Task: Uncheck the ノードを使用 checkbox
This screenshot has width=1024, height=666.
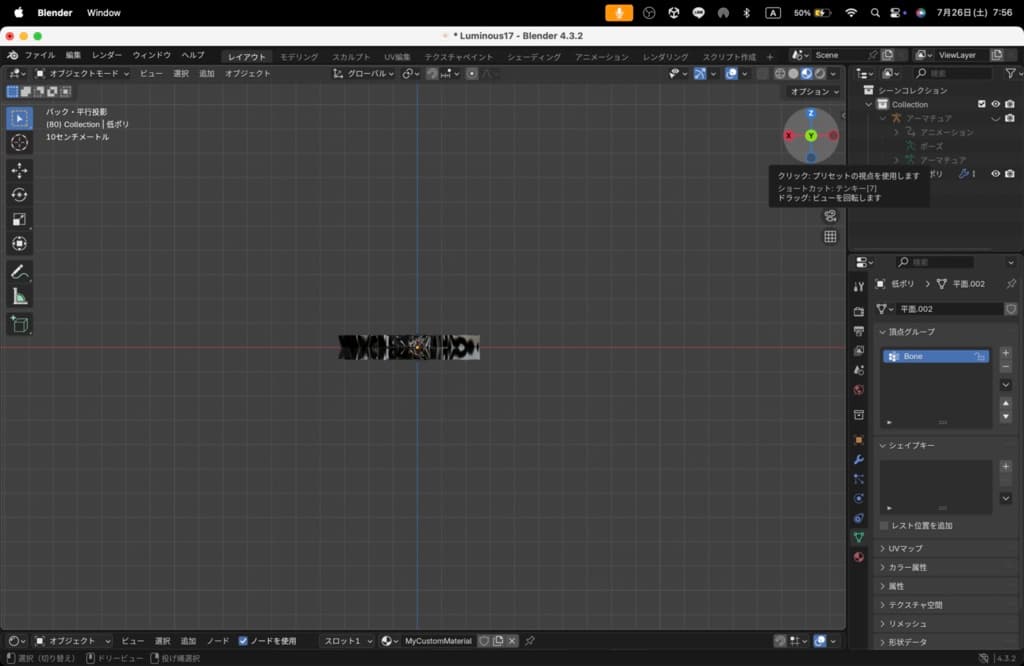Action: (243, 641)
